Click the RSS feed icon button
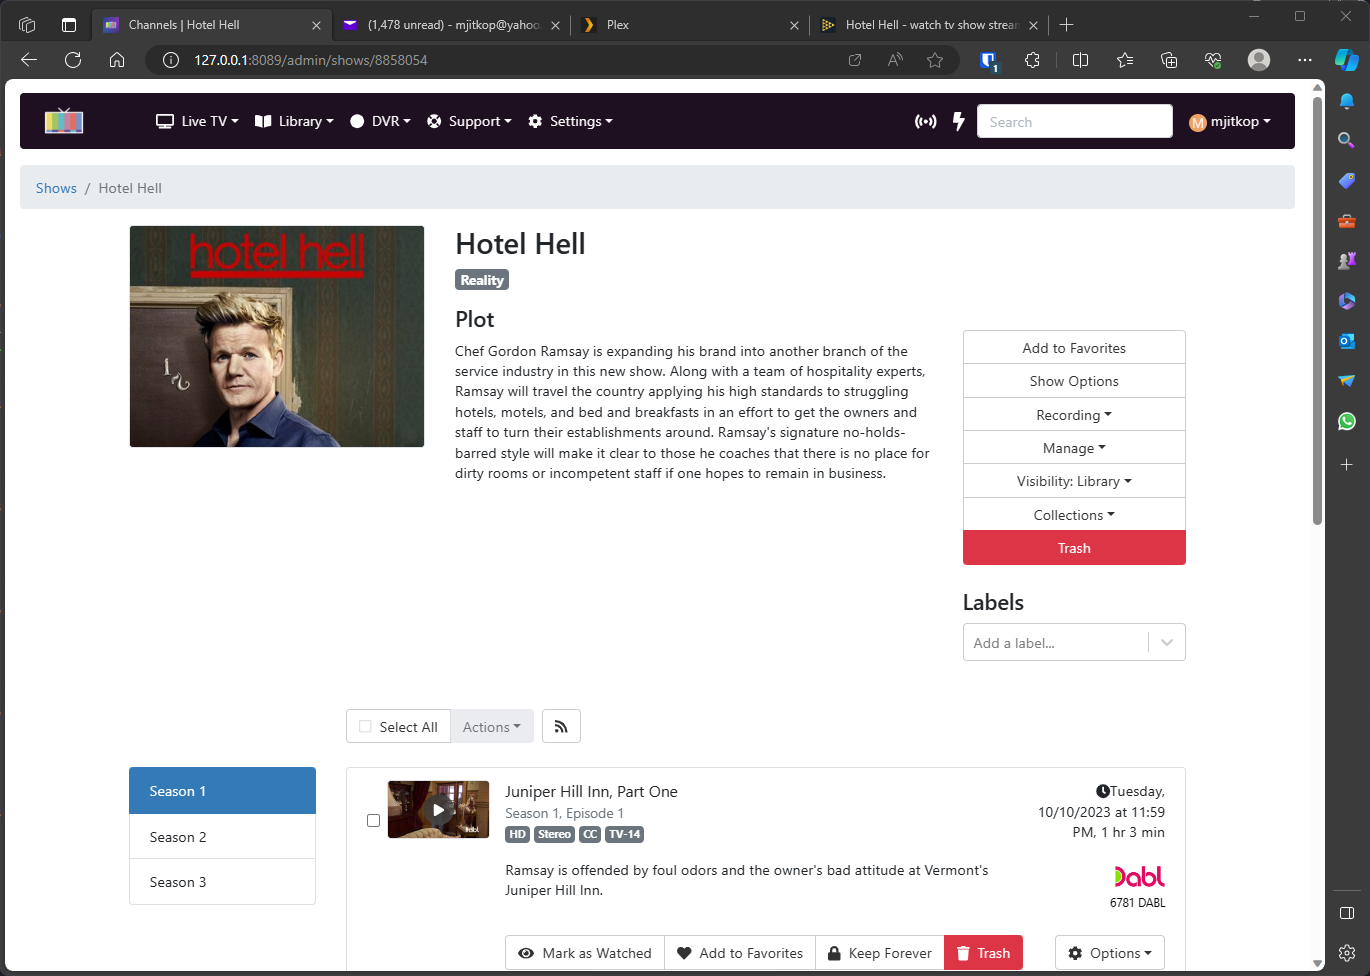Viewport: 1370px width, 976px height. pos(561,727)
